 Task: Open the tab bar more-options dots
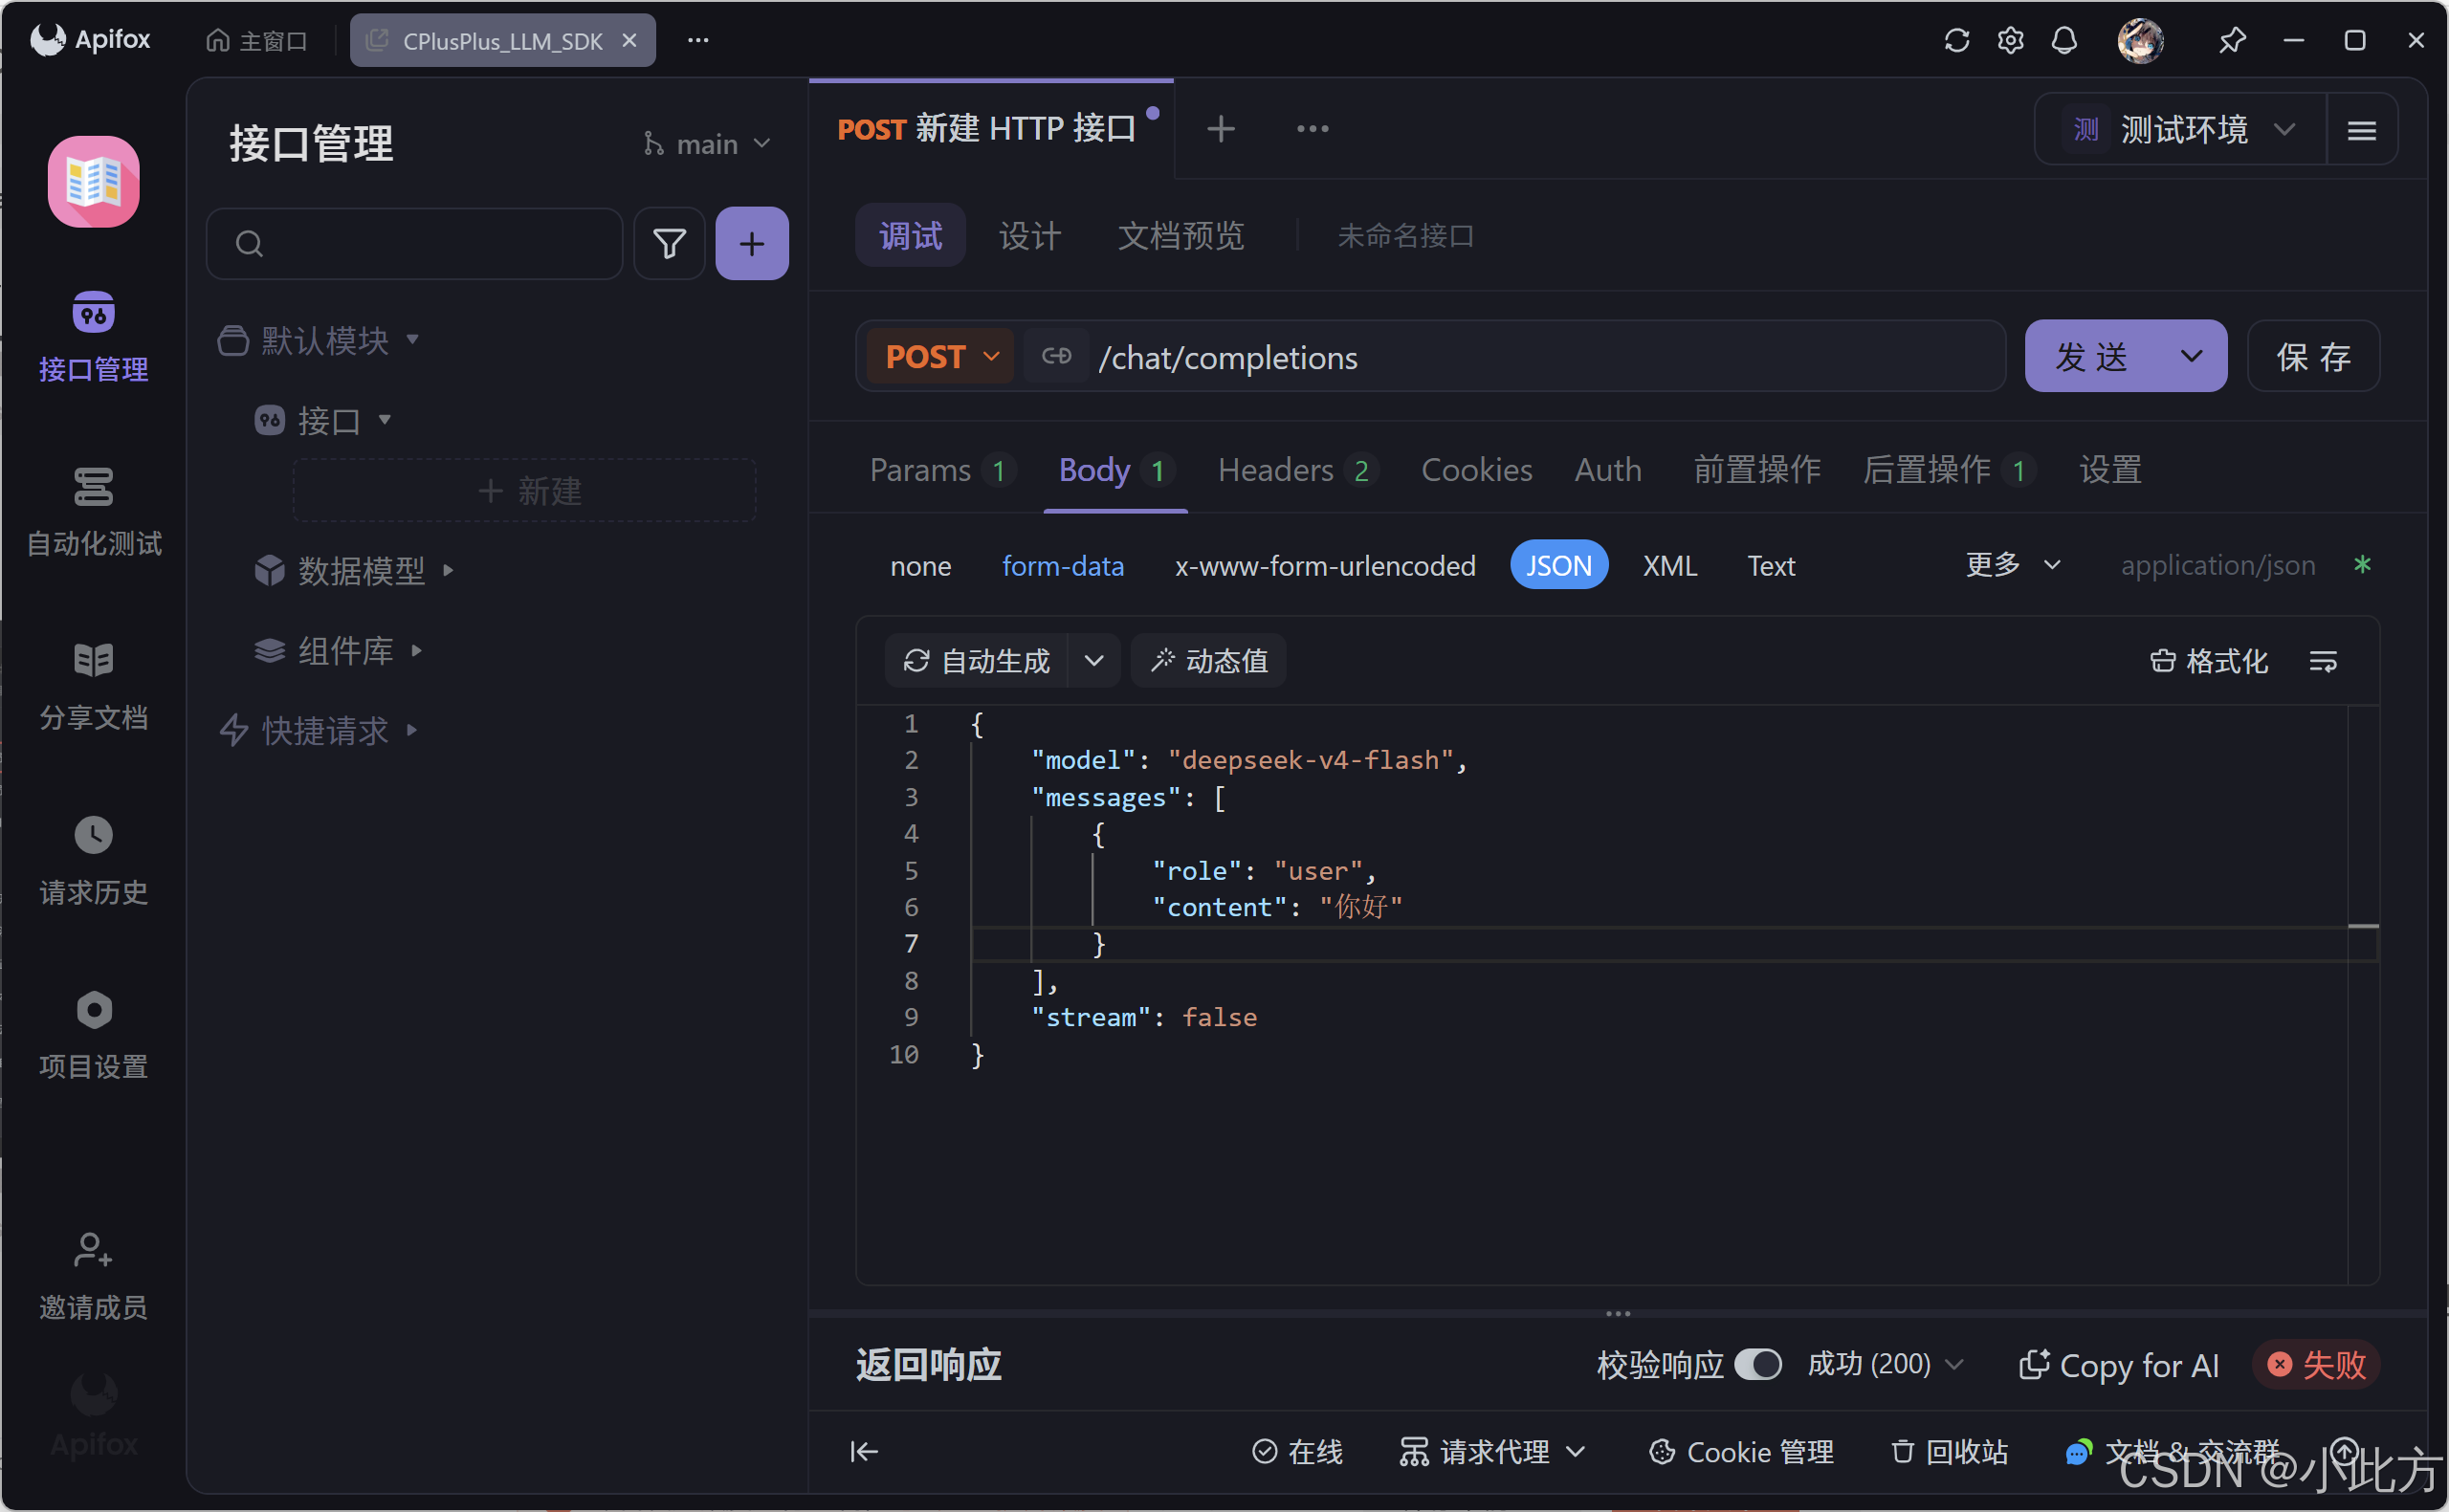[x=1312, y=129]
